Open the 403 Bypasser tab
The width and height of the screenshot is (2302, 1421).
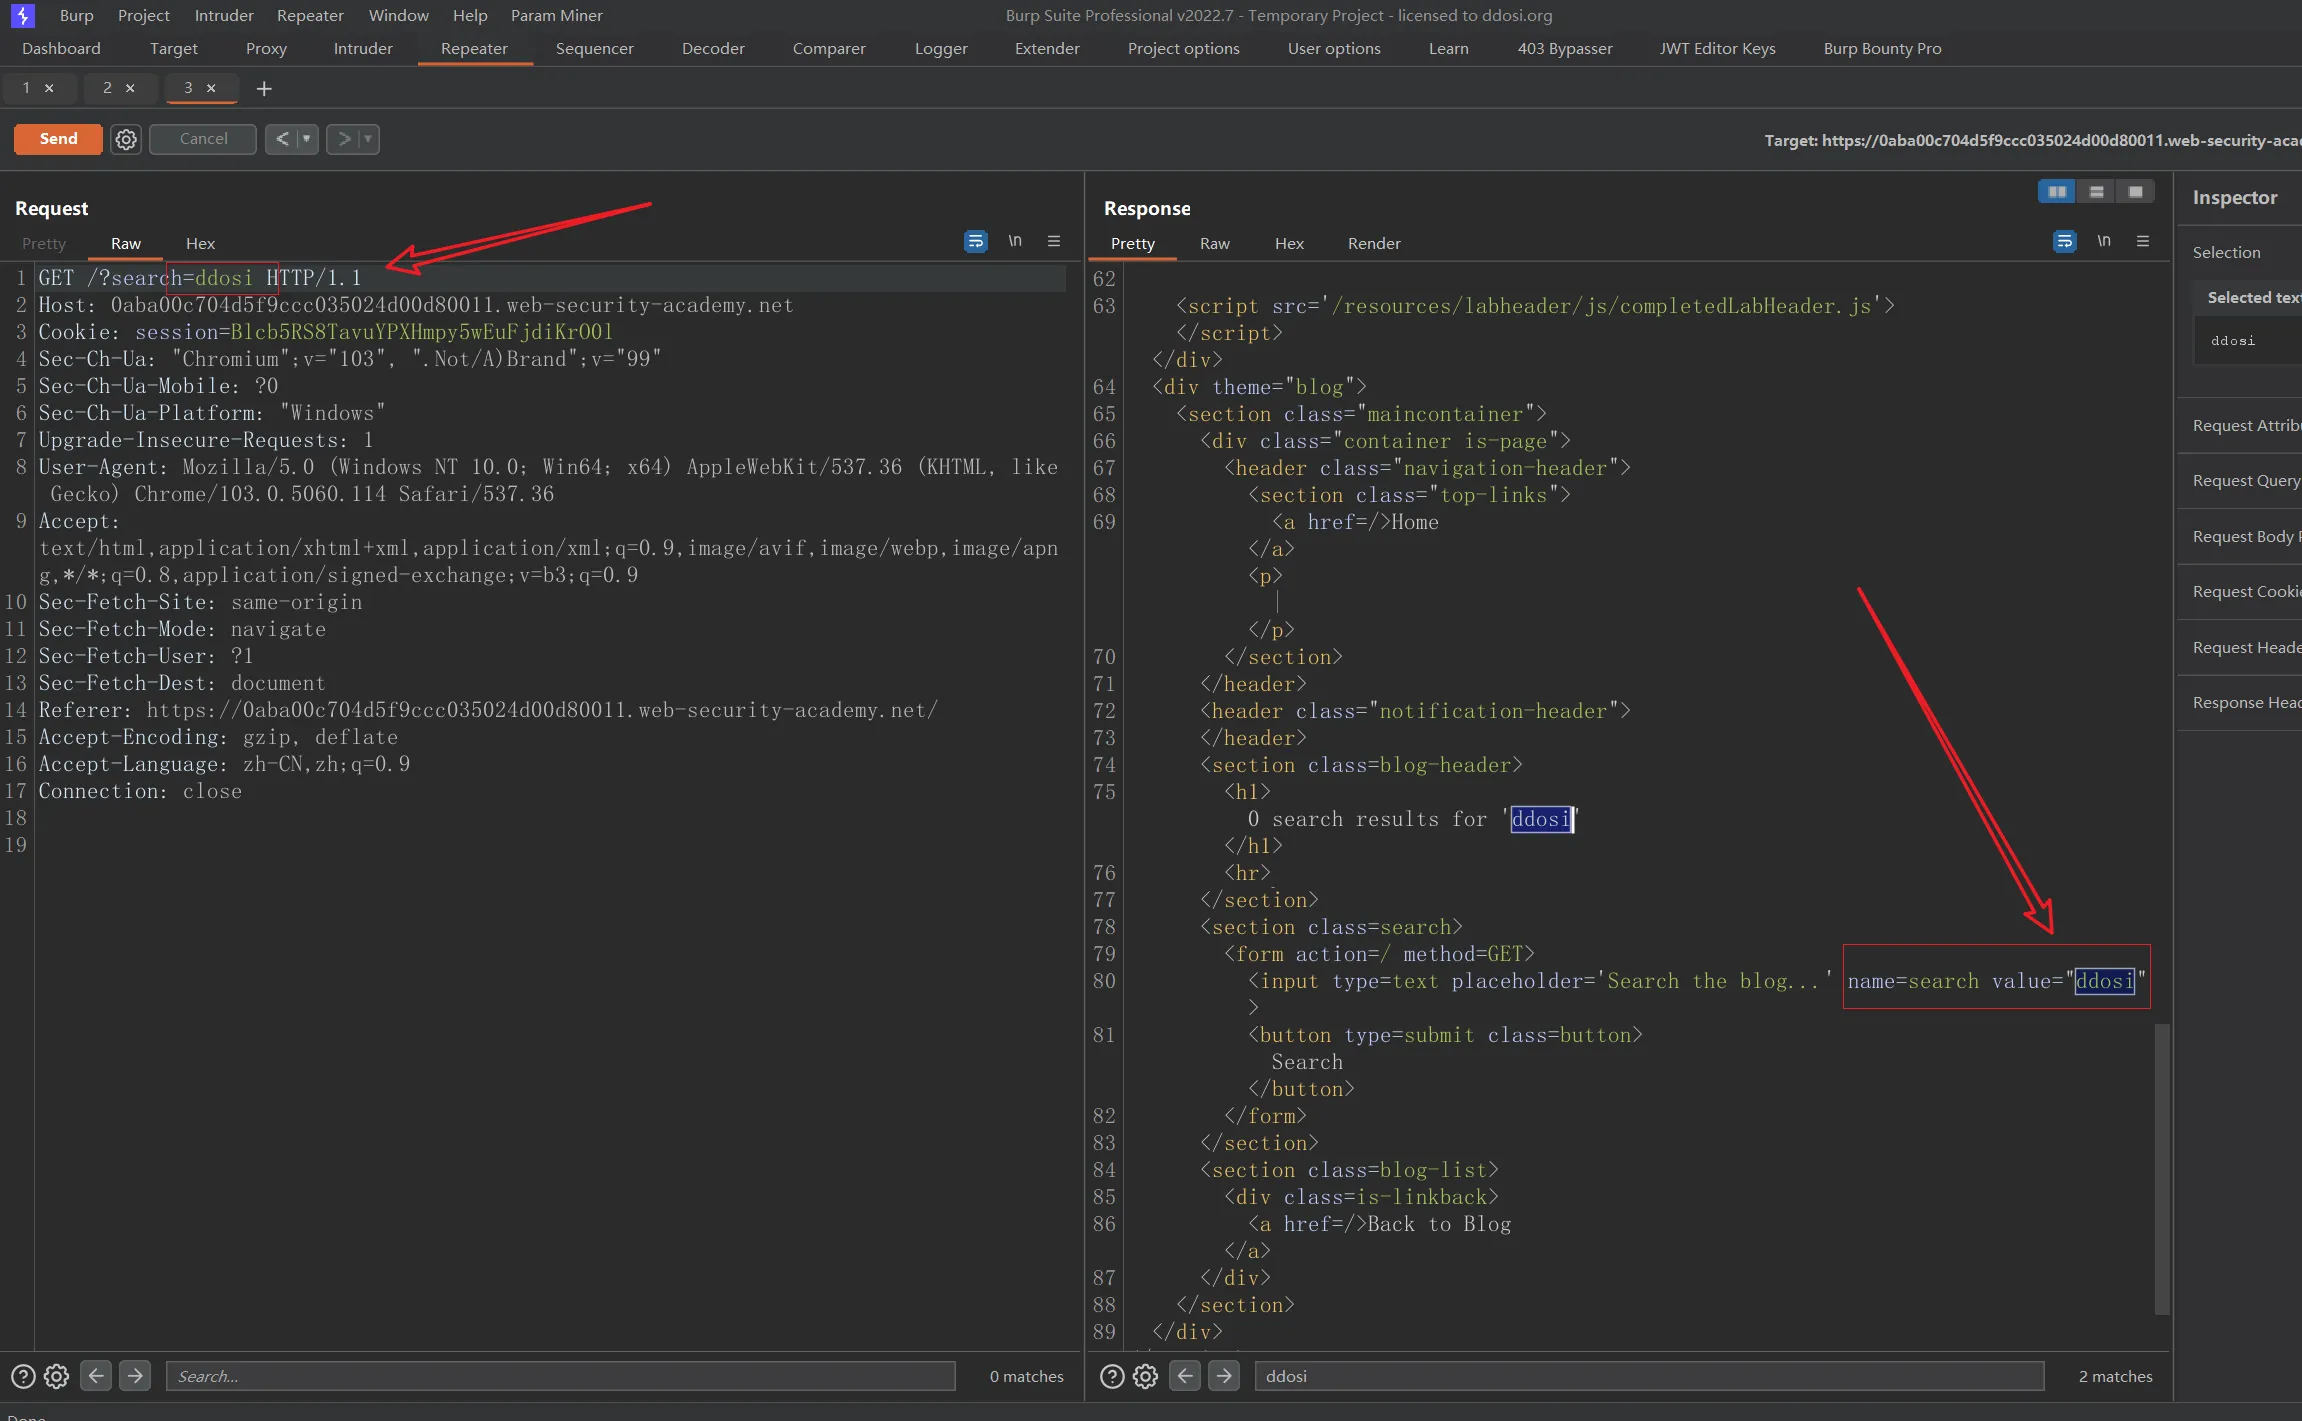point(1565,48)
